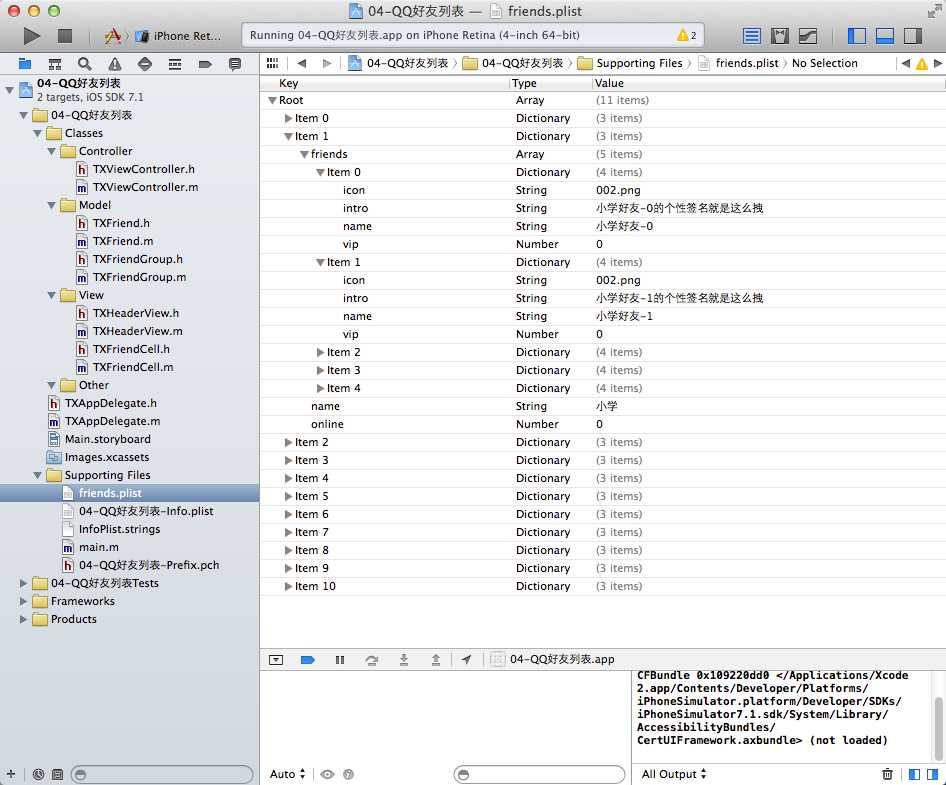The image size is (946, 785).
Task: Toggle the breakpoints activation icon
Action: pyautogui.click(x=308, y=659)
